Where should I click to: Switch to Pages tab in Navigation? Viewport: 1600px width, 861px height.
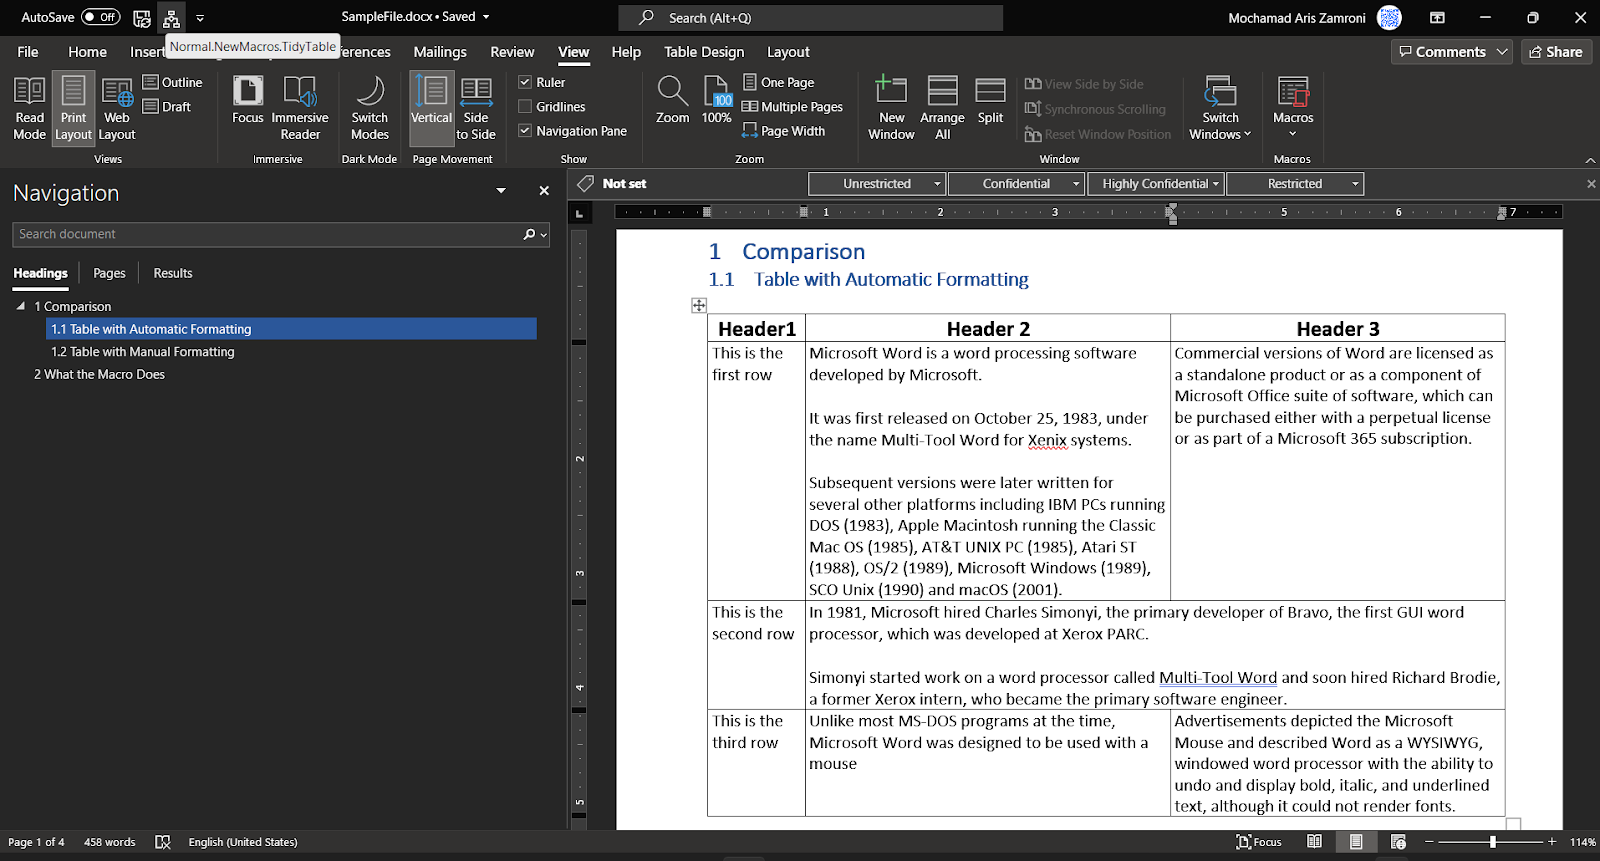click(109, 273)
